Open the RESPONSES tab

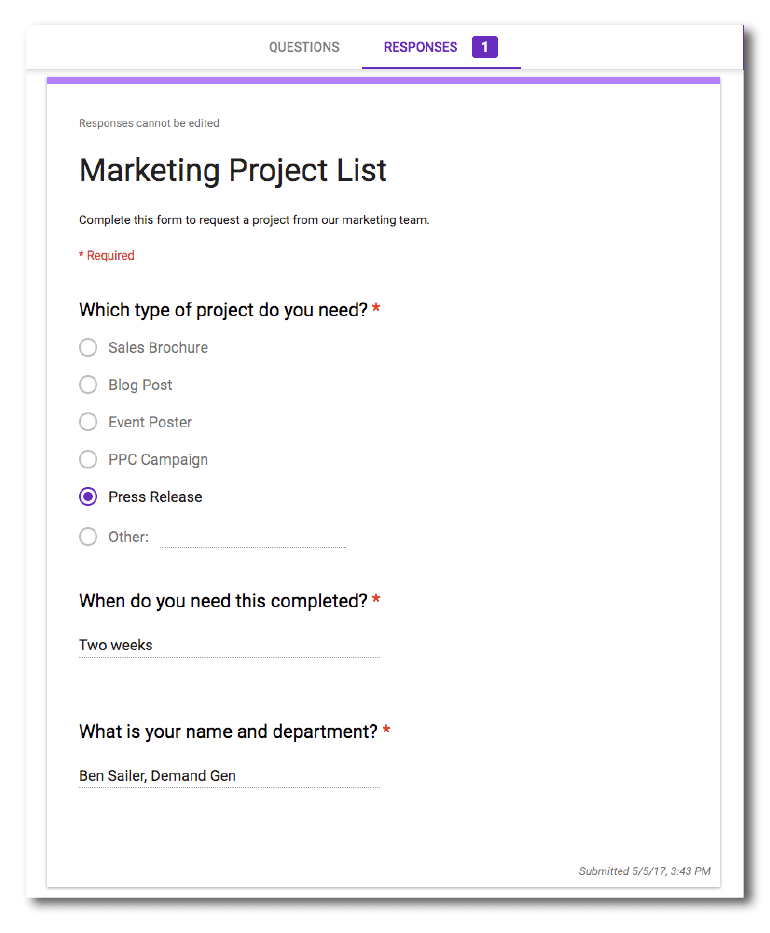point(420,47)
